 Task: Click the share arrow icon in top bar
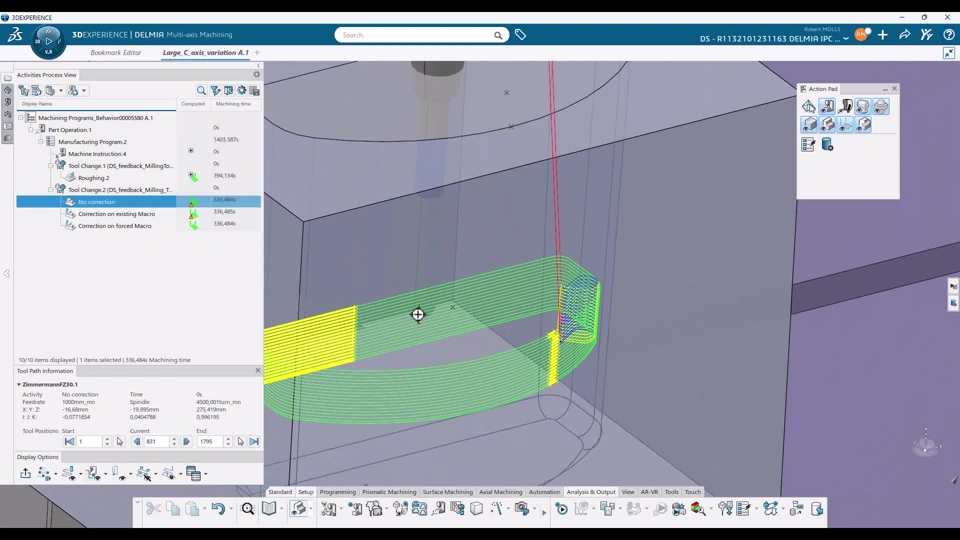[905, 35]
